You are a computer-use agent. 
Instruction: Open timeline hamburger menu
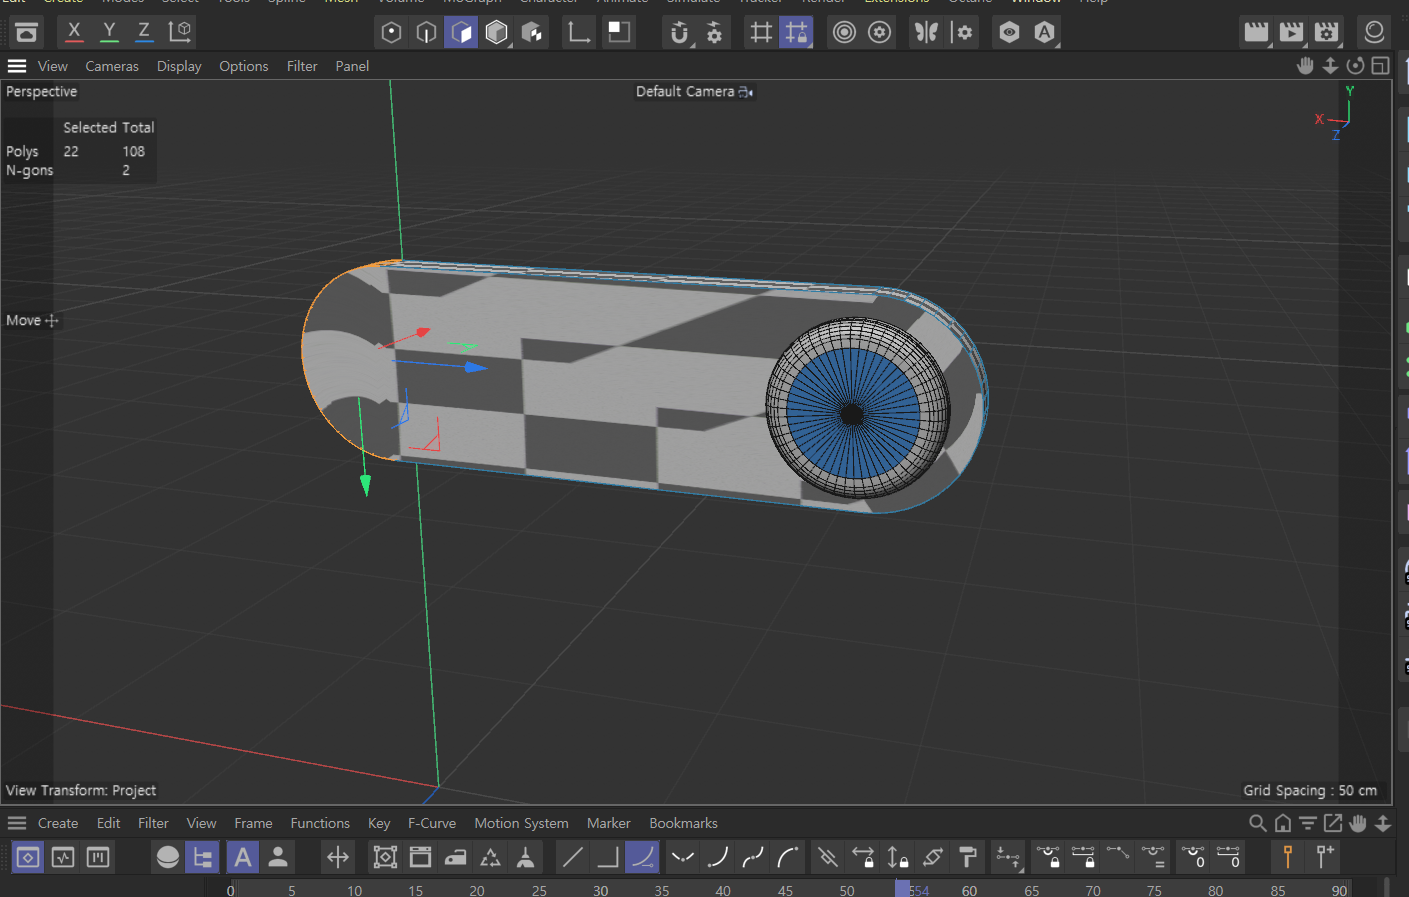pos(17,823)
